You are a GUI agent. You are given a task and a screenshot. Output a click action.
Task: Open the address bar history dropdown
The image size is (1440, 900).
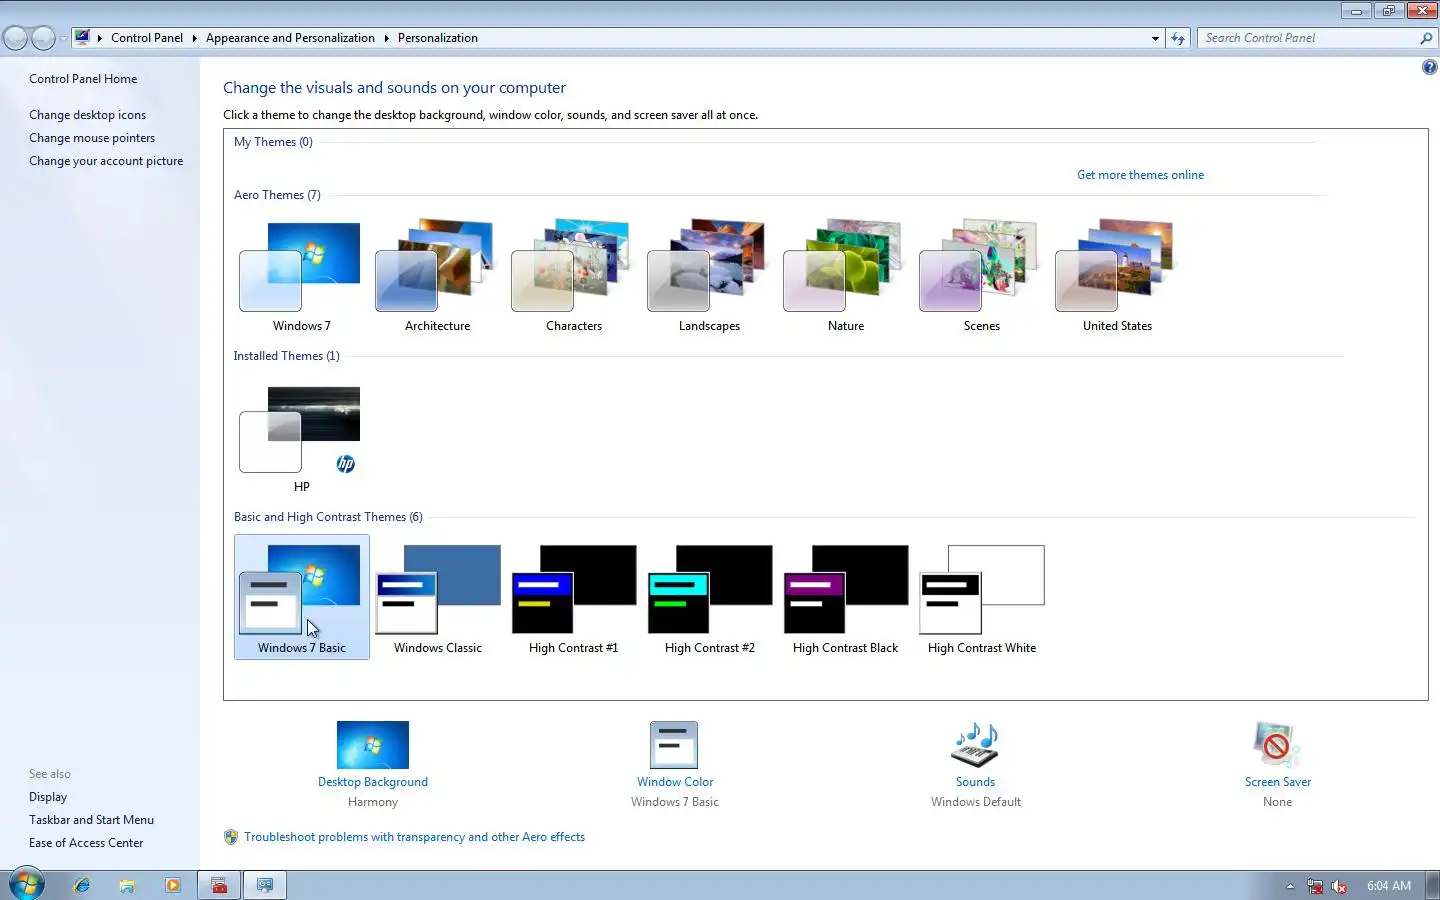coord(1155,38)
